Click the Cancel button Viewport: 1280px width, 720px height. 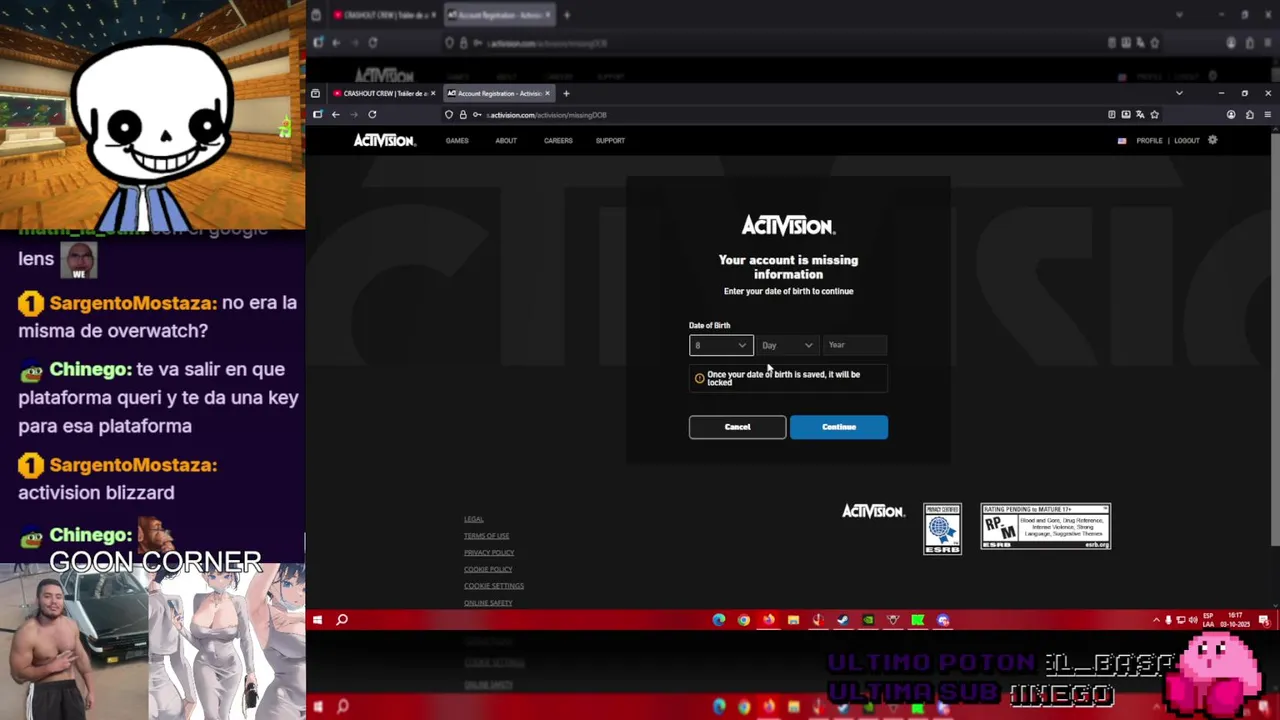[737, 427]
